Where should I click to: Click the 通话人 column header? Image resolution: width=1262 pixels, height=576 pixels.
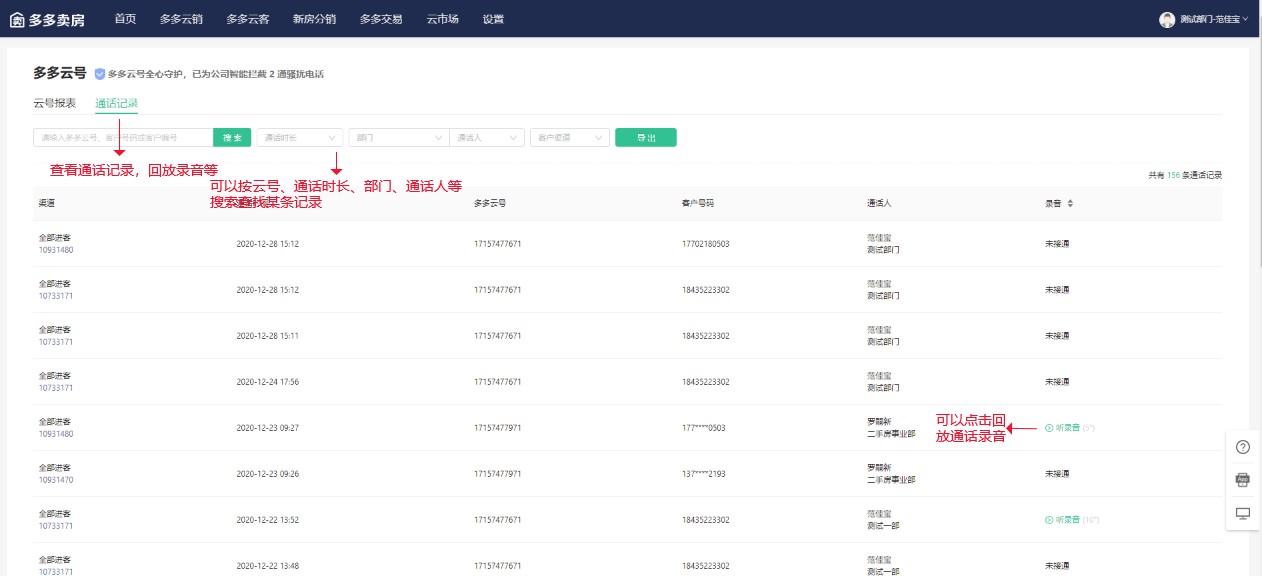pos(879,203)
